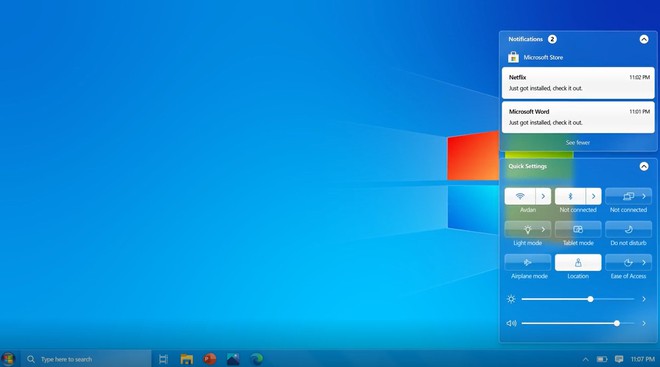The width and height of the screenshot is (660, 367).
Task: Expand Light mode options arrow
Action: tap(543, 229)
